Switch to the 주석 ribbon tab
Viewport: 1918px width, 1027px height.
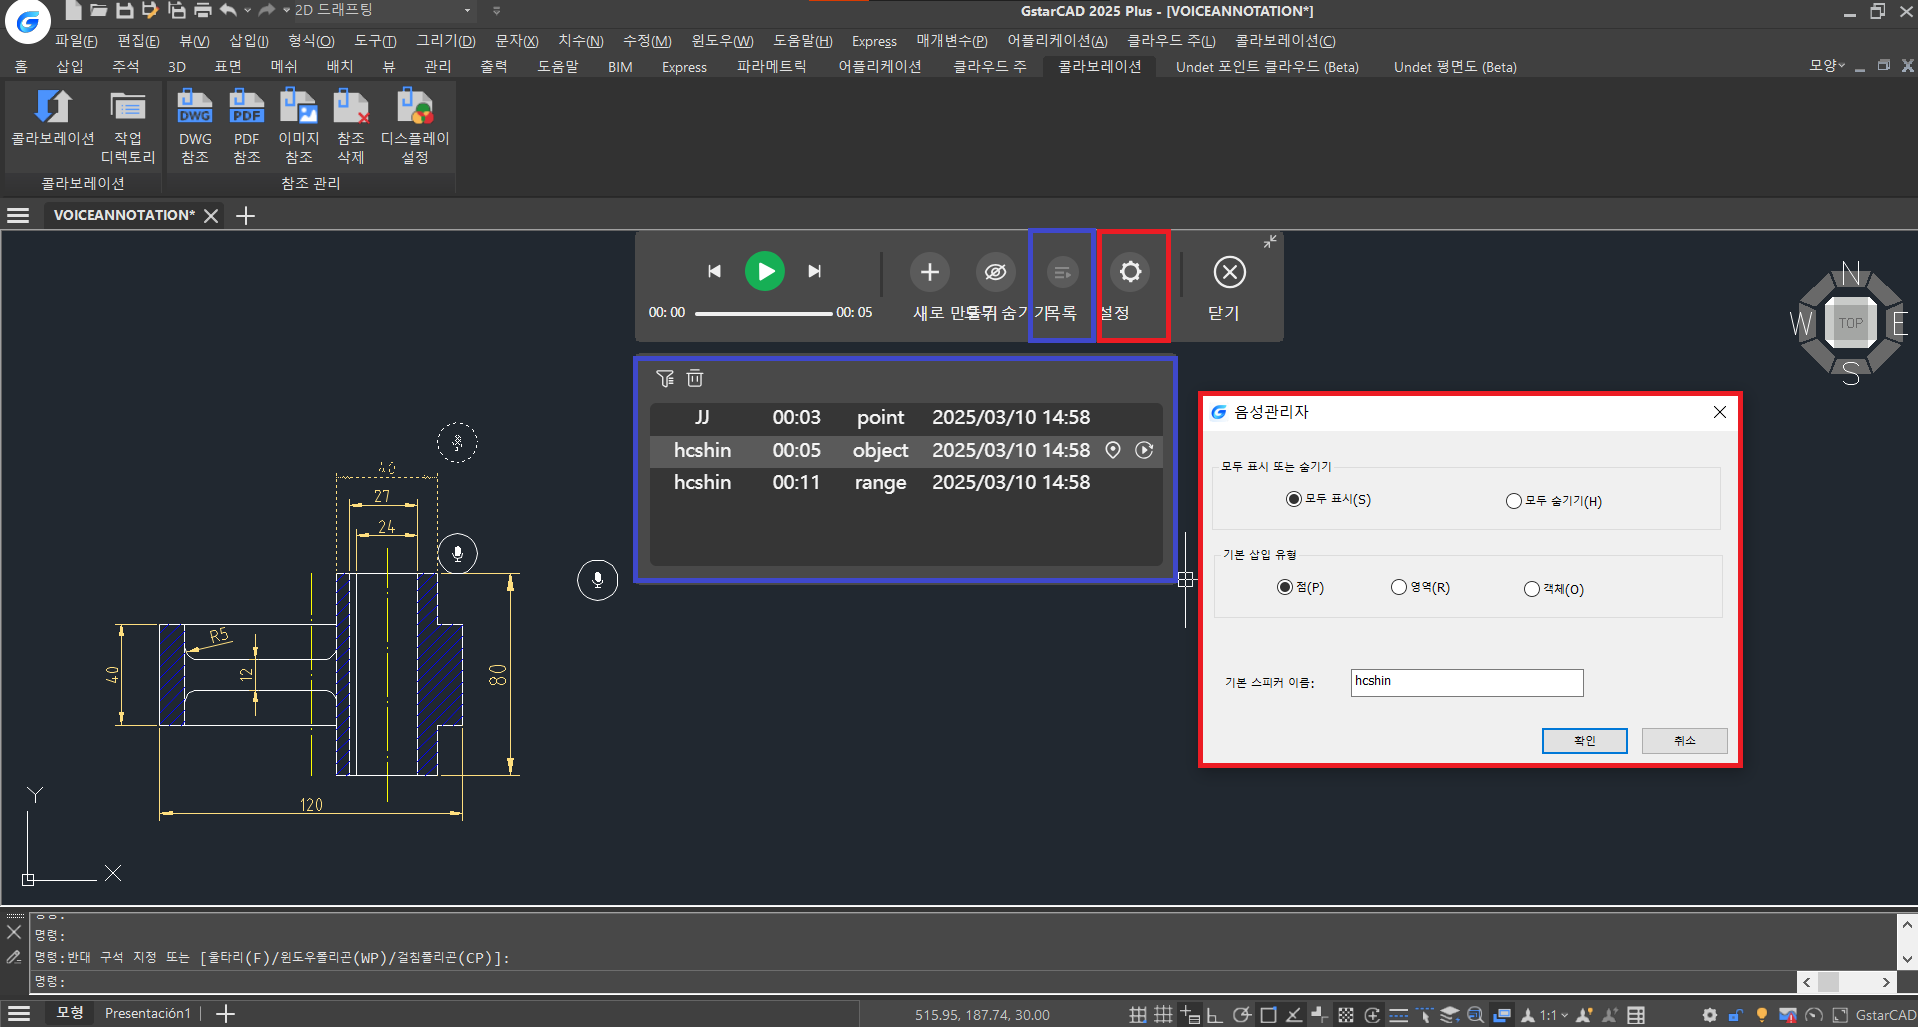[x=126, y=67]
